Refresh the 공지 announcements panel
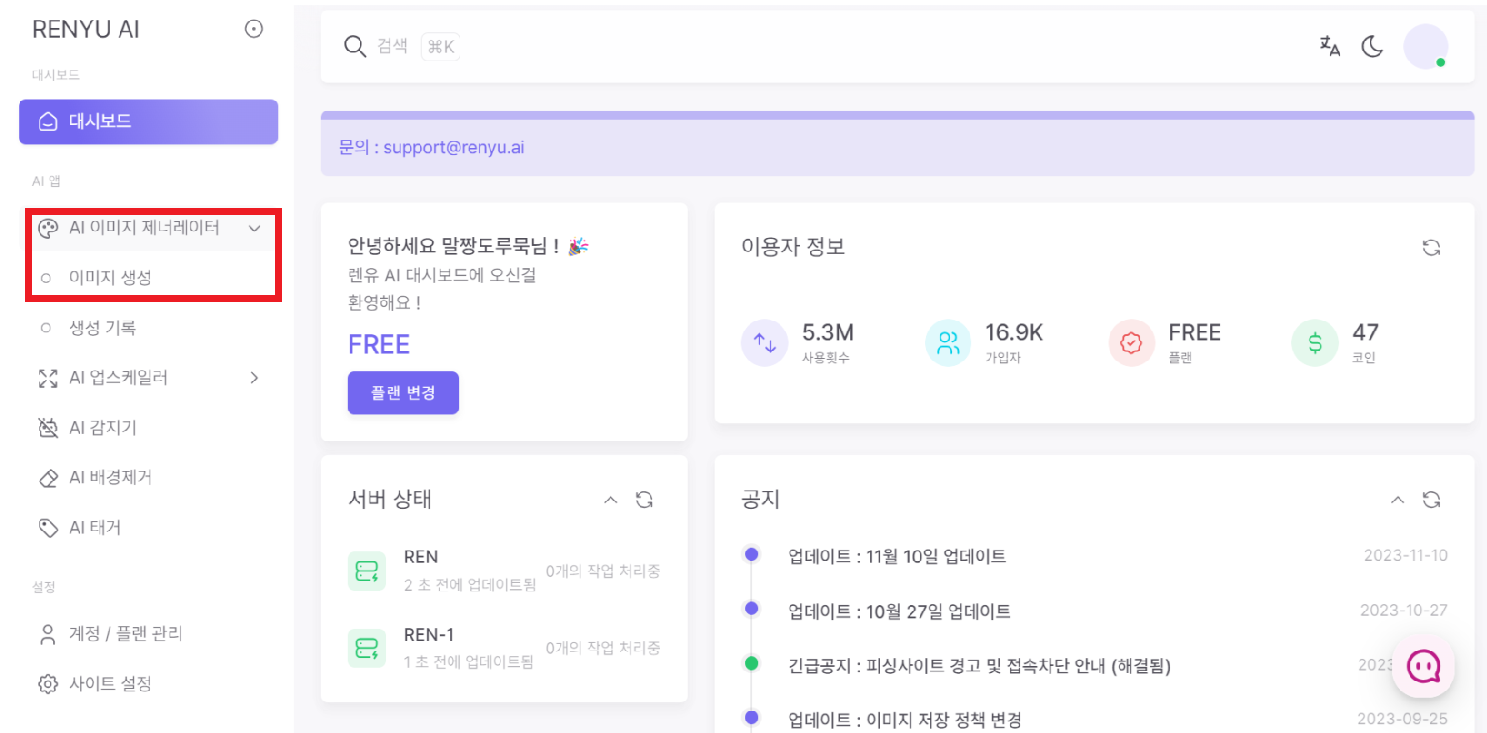Screen dimensions: 1487x733 point(1431,500)
